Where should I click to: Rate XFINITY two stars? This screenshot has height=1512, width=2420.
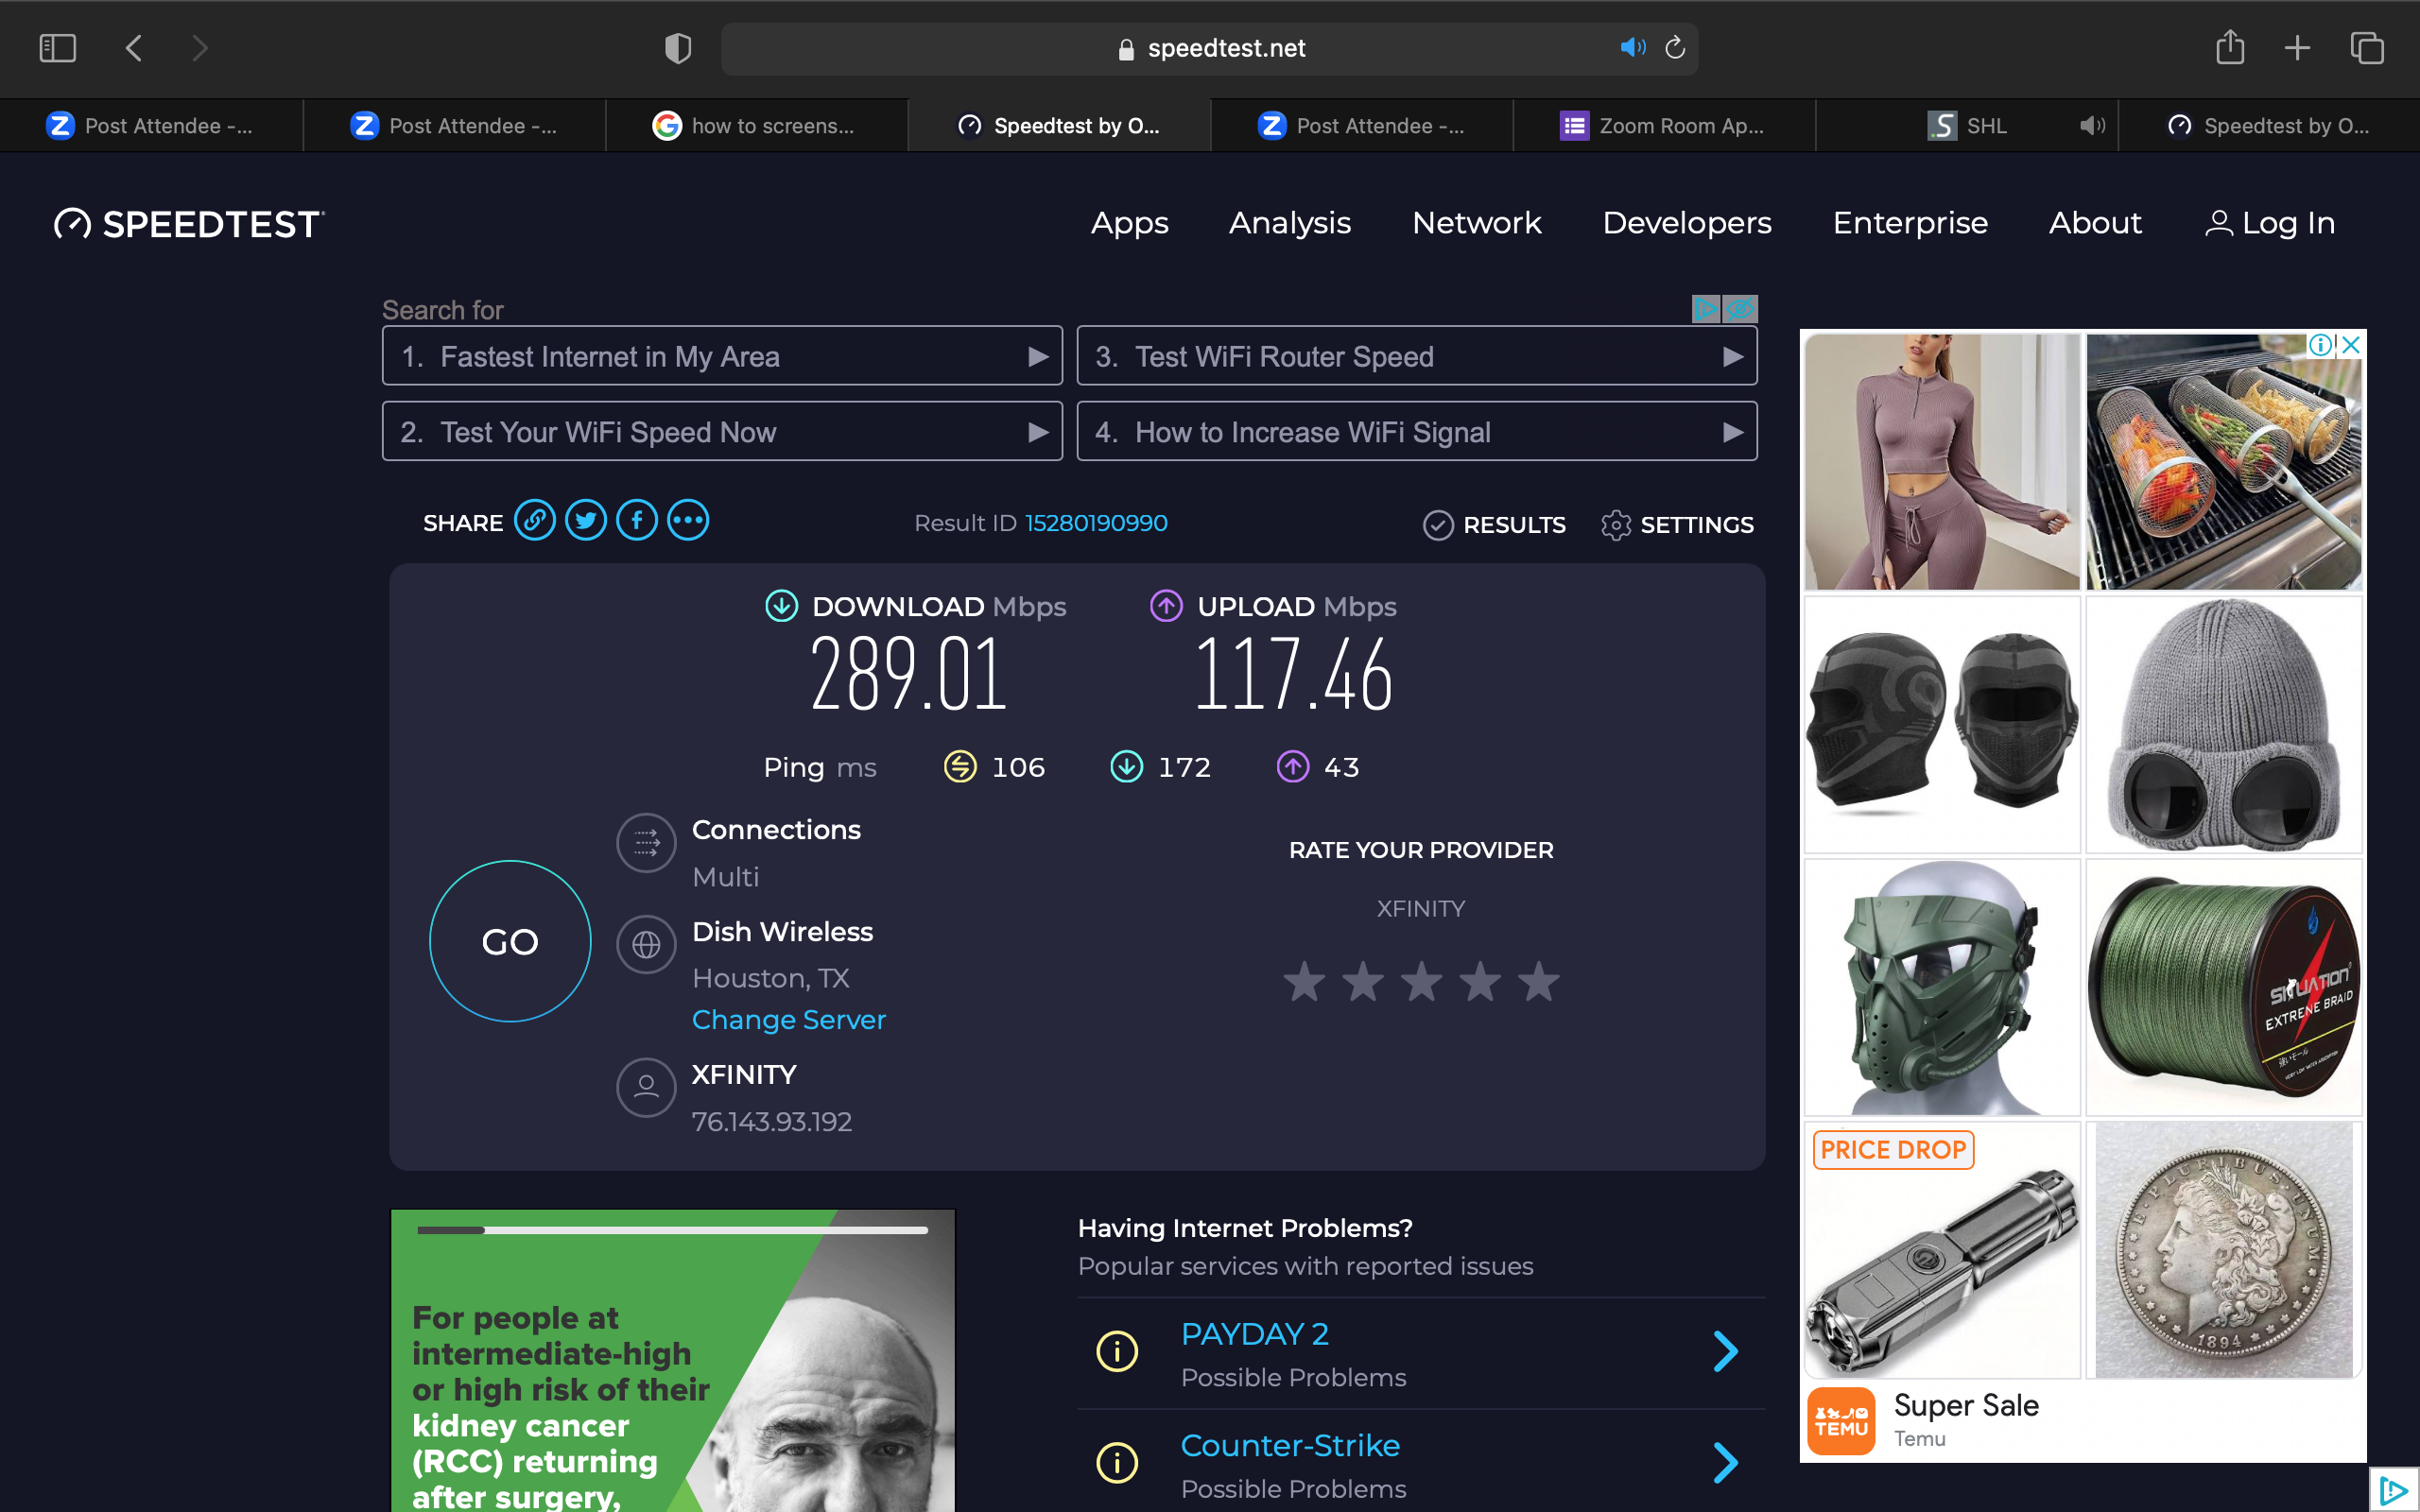click(x=1363, y=982)
